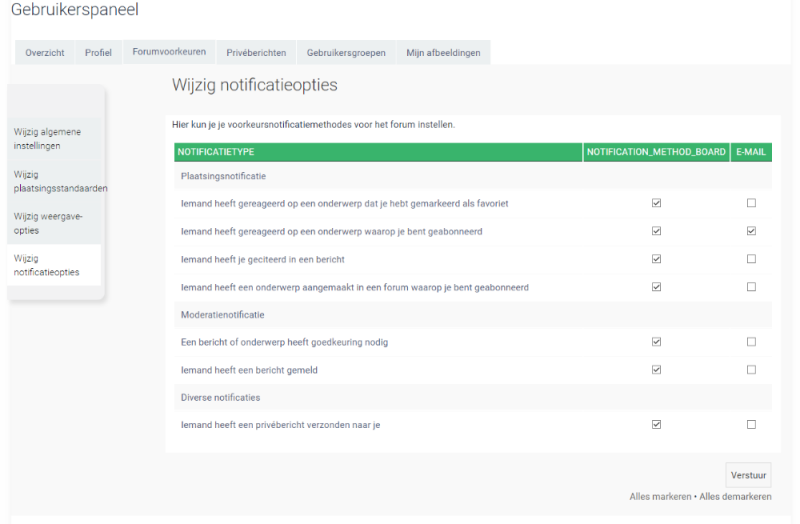Open the Mijn afbeeldingen tab
This screenshot has width=800, height=524.
pos(443,53)
